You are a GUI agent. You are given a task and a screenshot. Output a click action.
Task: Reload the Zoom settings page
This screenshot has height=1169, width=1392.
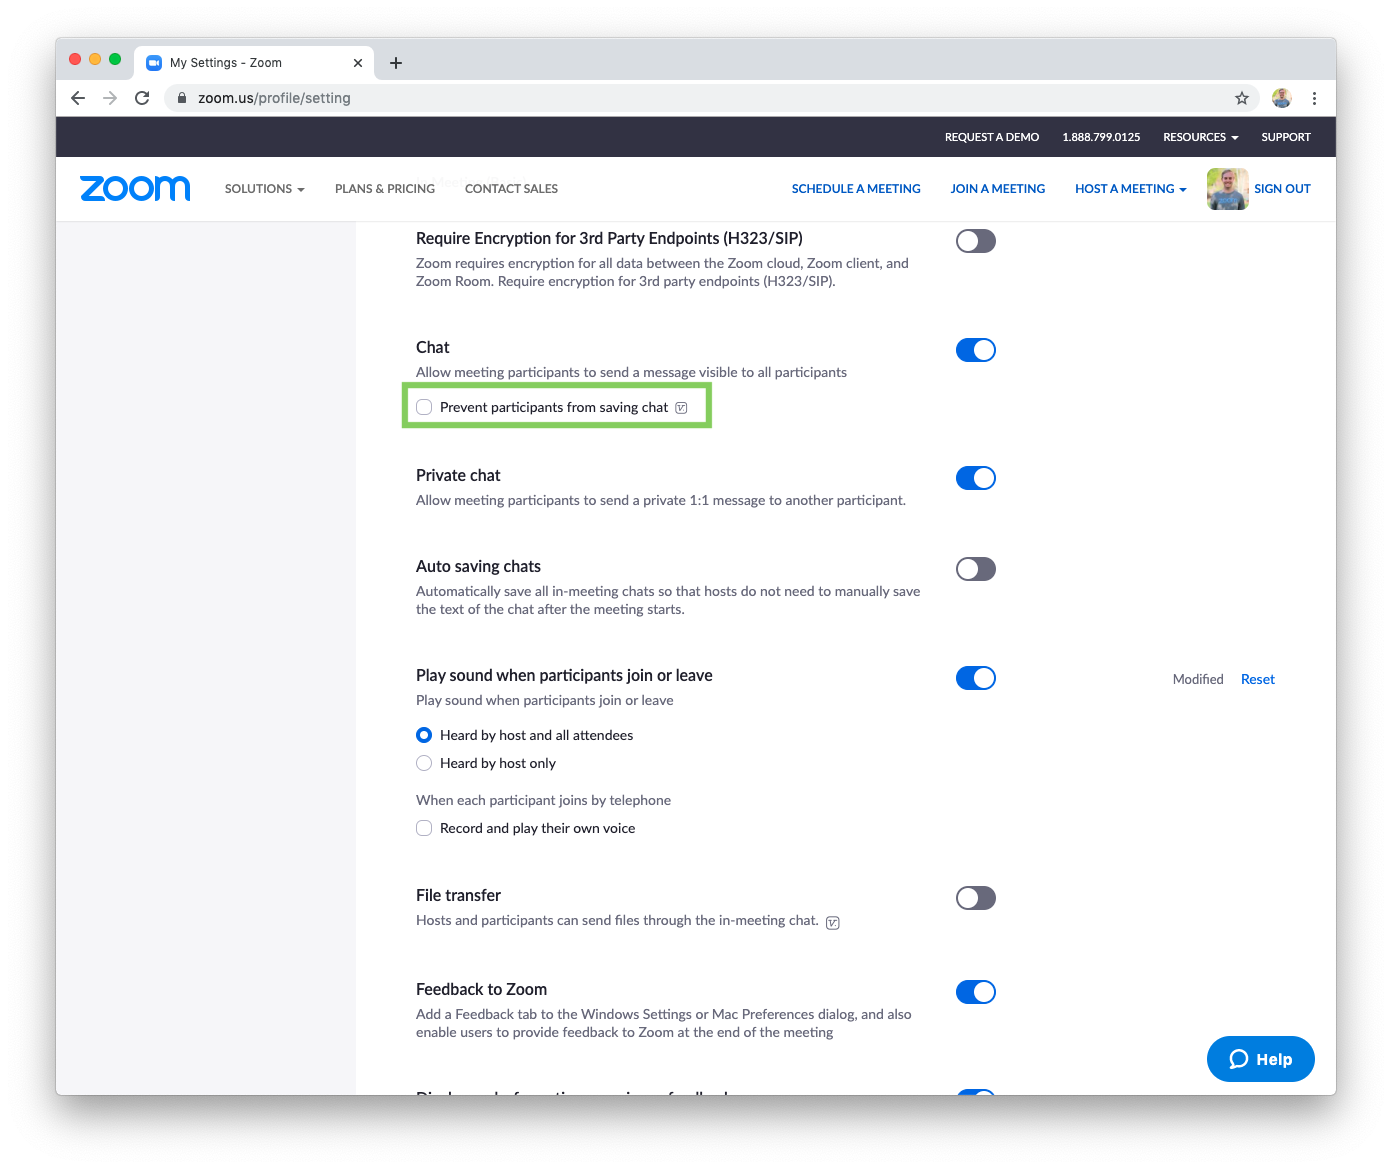click(142, 98)
